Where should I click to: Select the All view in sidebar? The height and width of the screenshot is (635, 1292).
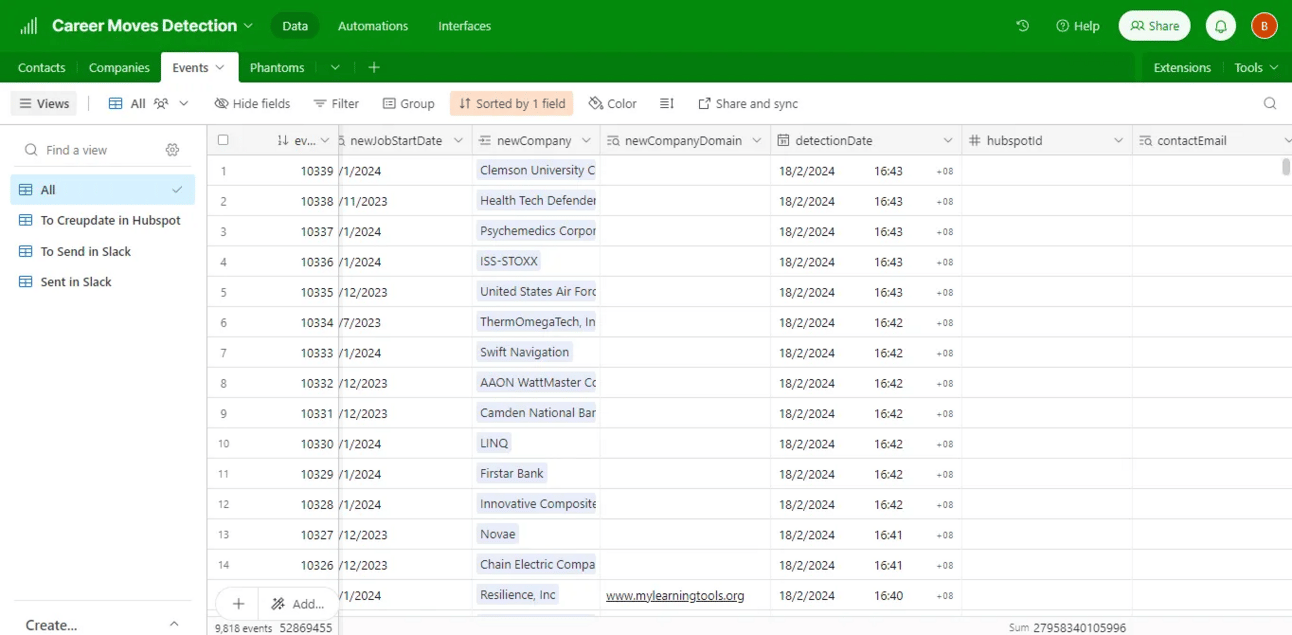click(102, 189)
